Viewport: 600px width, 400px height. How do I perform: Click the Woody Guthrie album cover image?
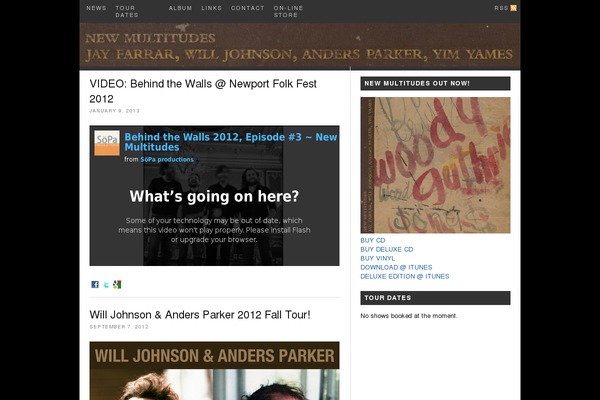click(x=435, y=165)
